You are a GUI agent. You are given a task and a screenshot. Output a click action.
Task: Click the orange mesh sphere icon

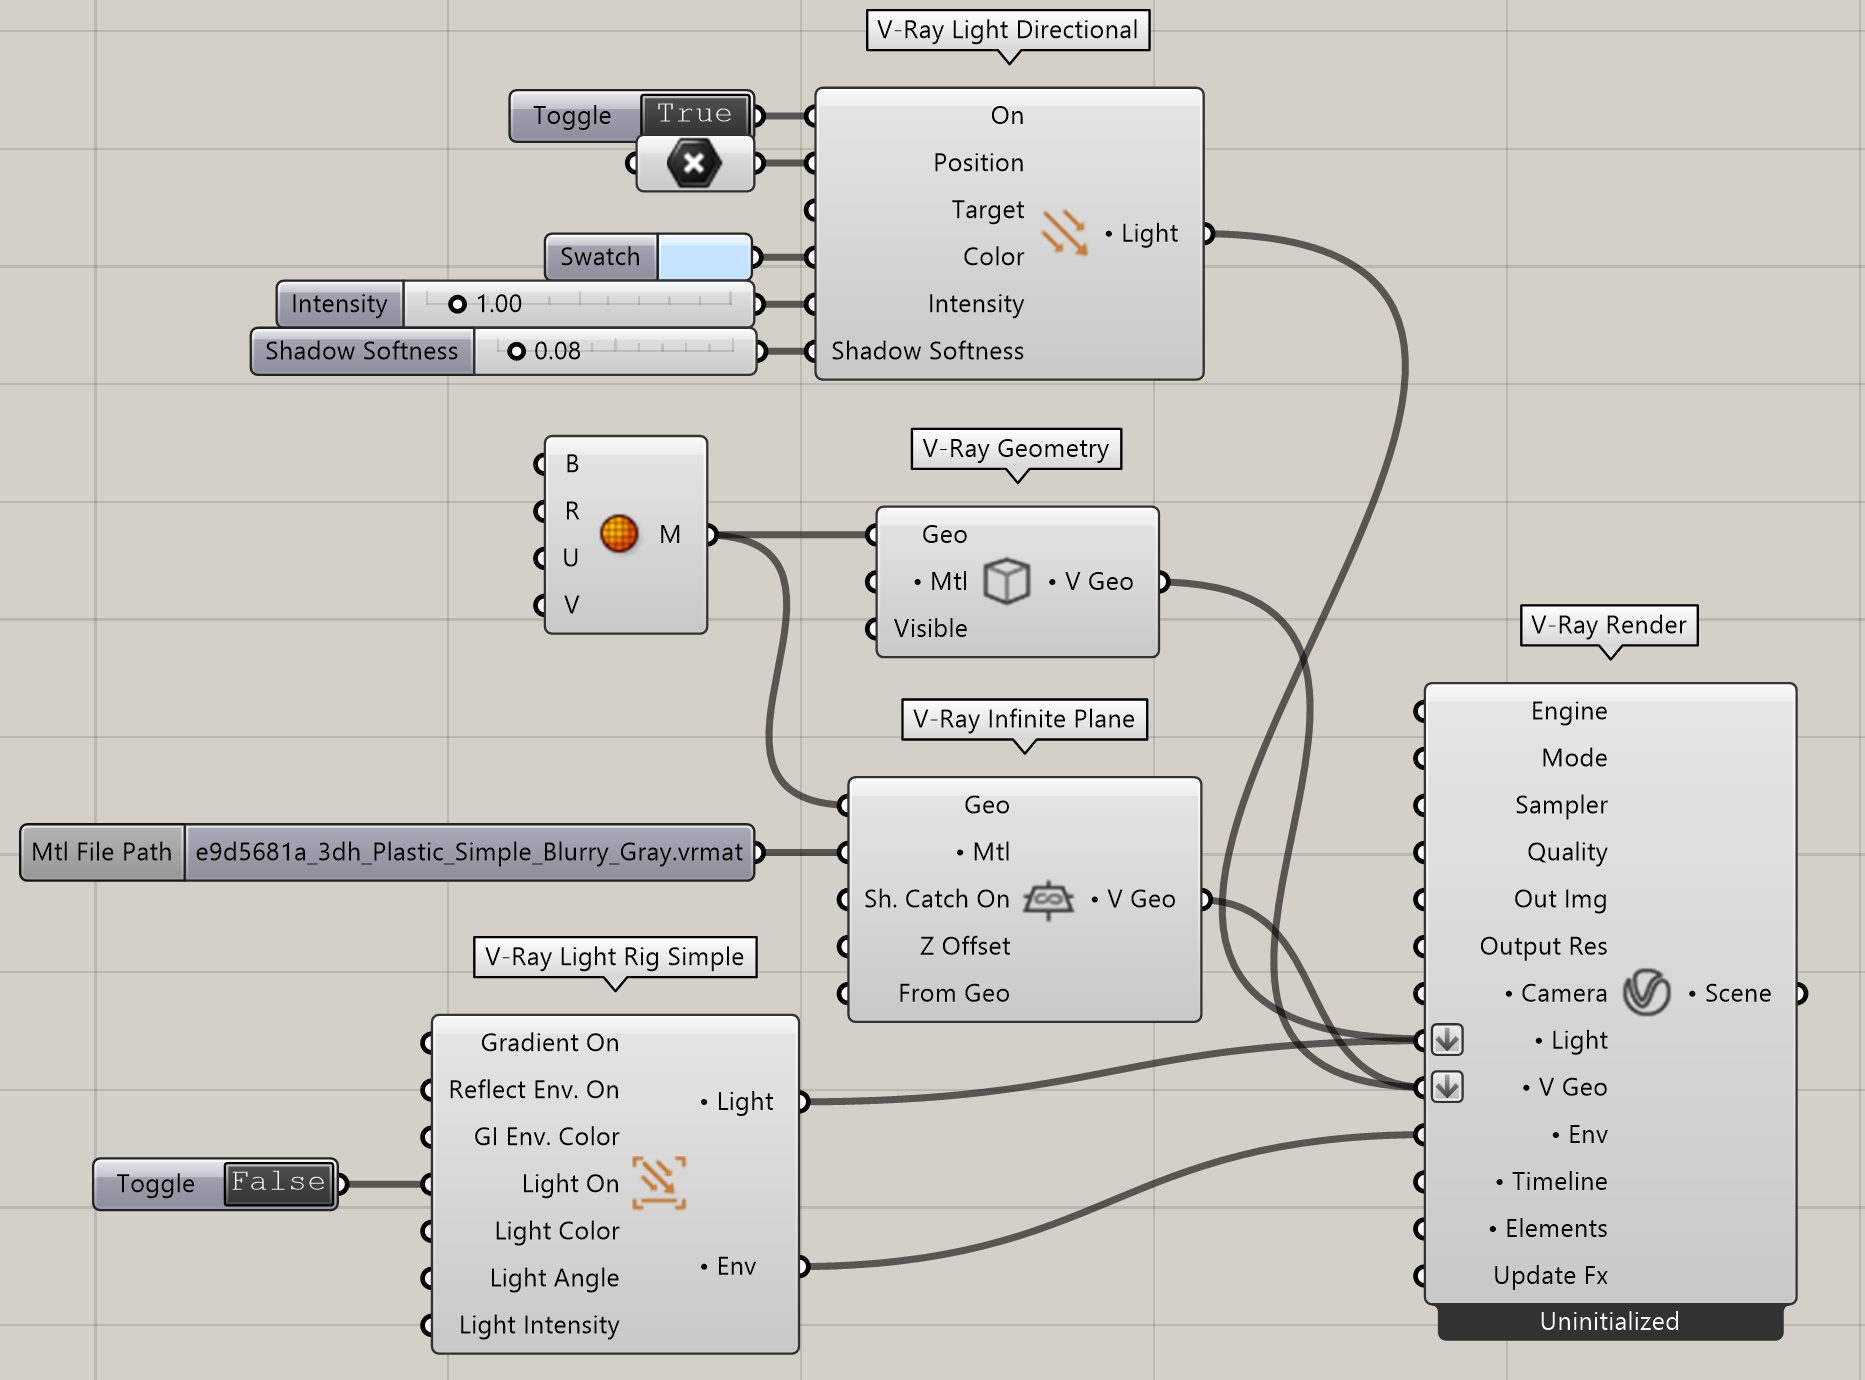619,533
